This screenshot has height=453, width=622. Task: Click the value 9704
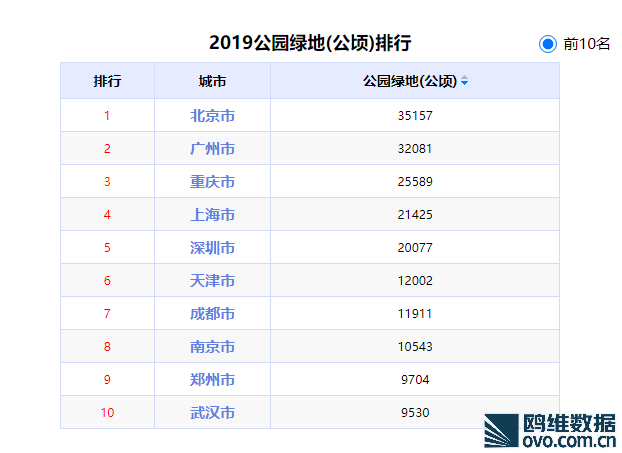click(415, 380)
